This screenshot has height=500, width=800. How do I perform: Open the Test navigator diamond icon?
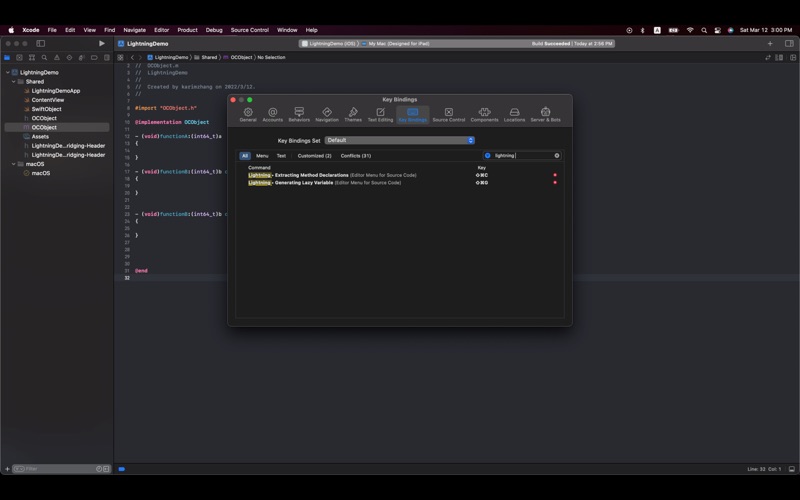pos(69,58)
